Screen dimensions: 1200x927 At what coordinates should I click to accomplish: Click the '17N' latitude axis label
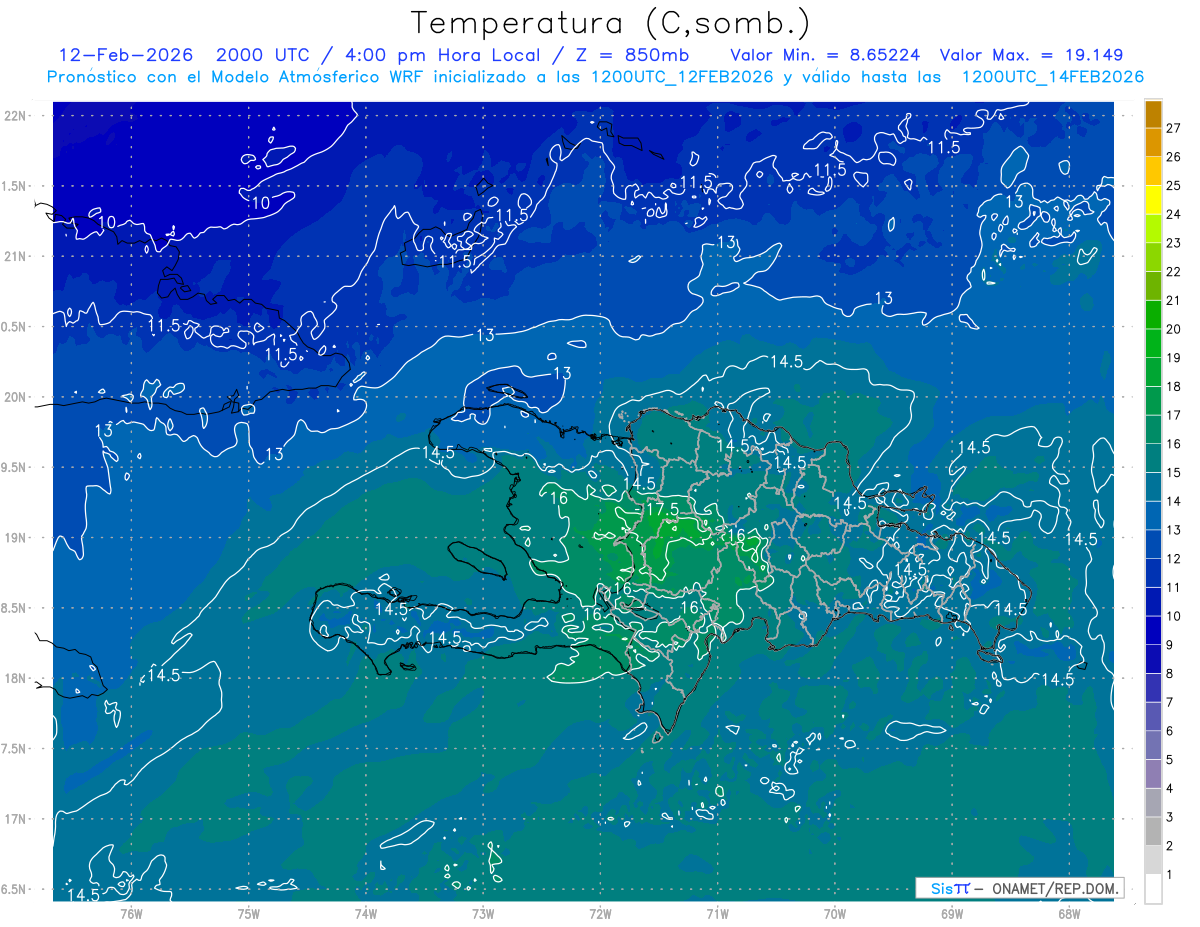pos(17,819)
